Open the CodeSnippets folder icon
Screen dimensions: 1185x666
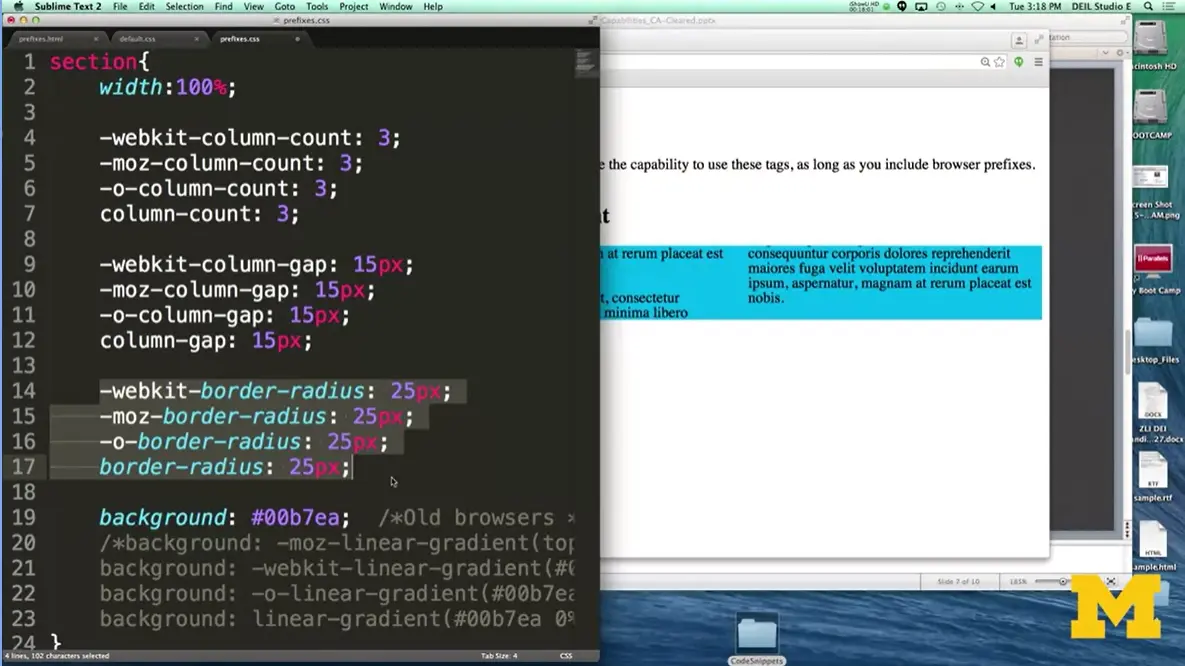[757, 634]
